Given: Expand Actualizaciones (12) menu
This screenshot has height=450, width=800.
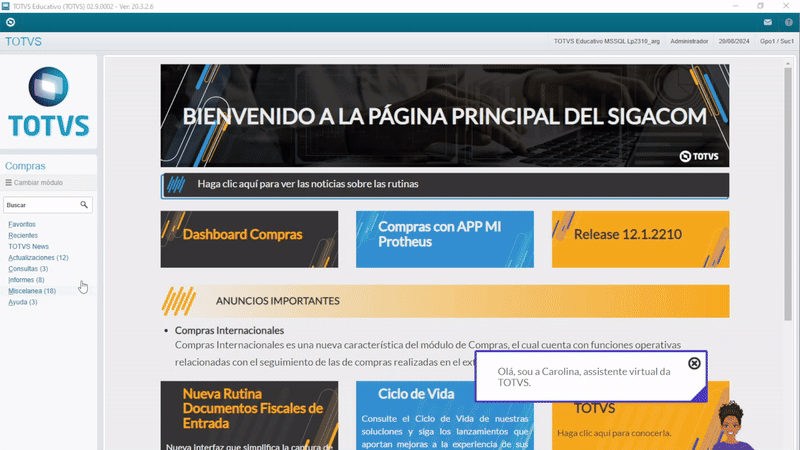Looking at the screenshot, I should tap(38, 258).
